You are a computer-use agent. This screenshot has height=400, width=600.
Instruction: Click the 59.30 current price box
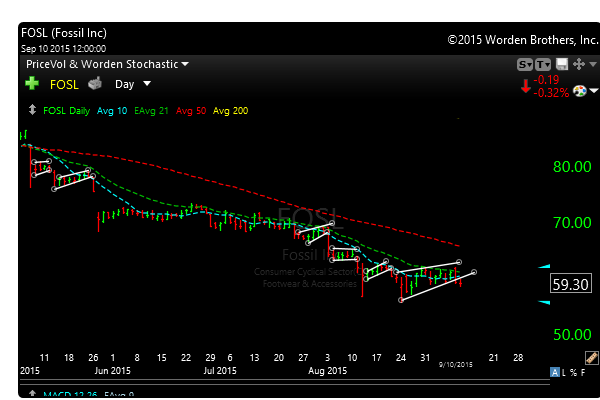point(571,284)
